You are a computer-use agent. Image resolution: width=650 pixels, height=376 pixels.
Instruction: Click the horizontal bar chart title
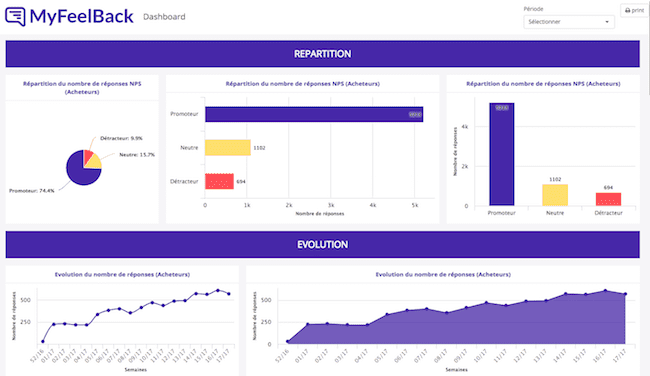(x=303, y=84)
